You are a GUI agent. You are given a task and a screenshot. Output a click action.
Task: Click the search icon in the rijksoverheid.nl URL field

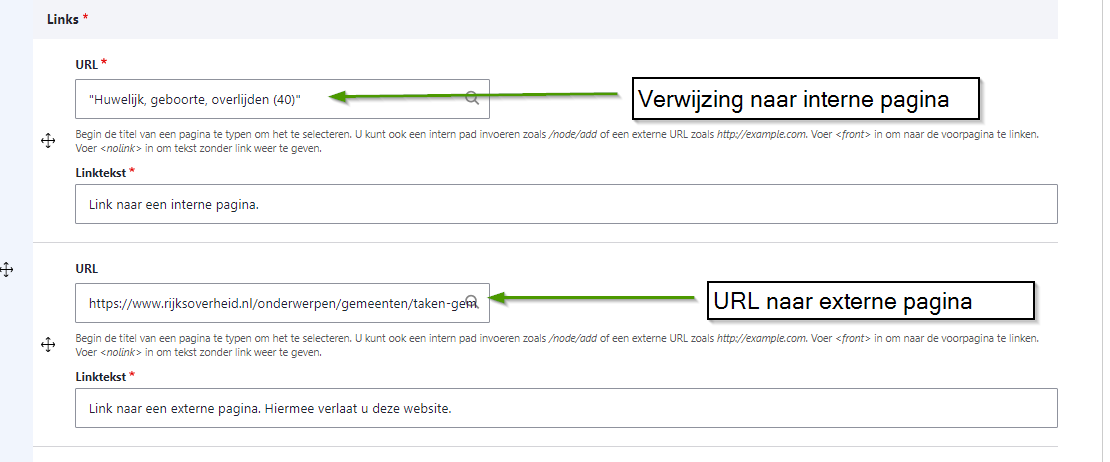(472, 302)
